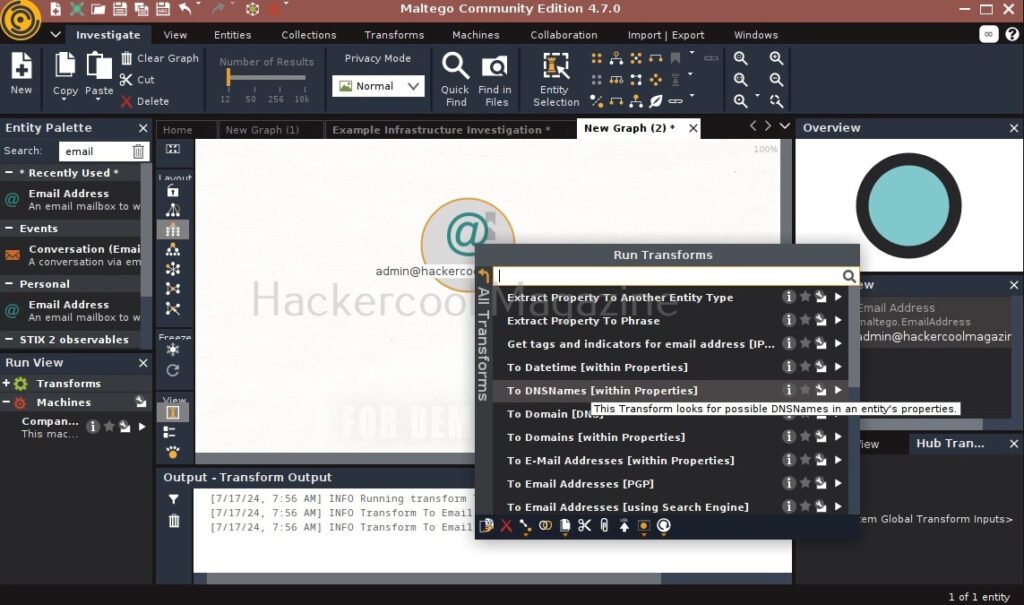Click Number of Results slider handle
Screen dimensions: 1024x605
click(x=228, y=77)
